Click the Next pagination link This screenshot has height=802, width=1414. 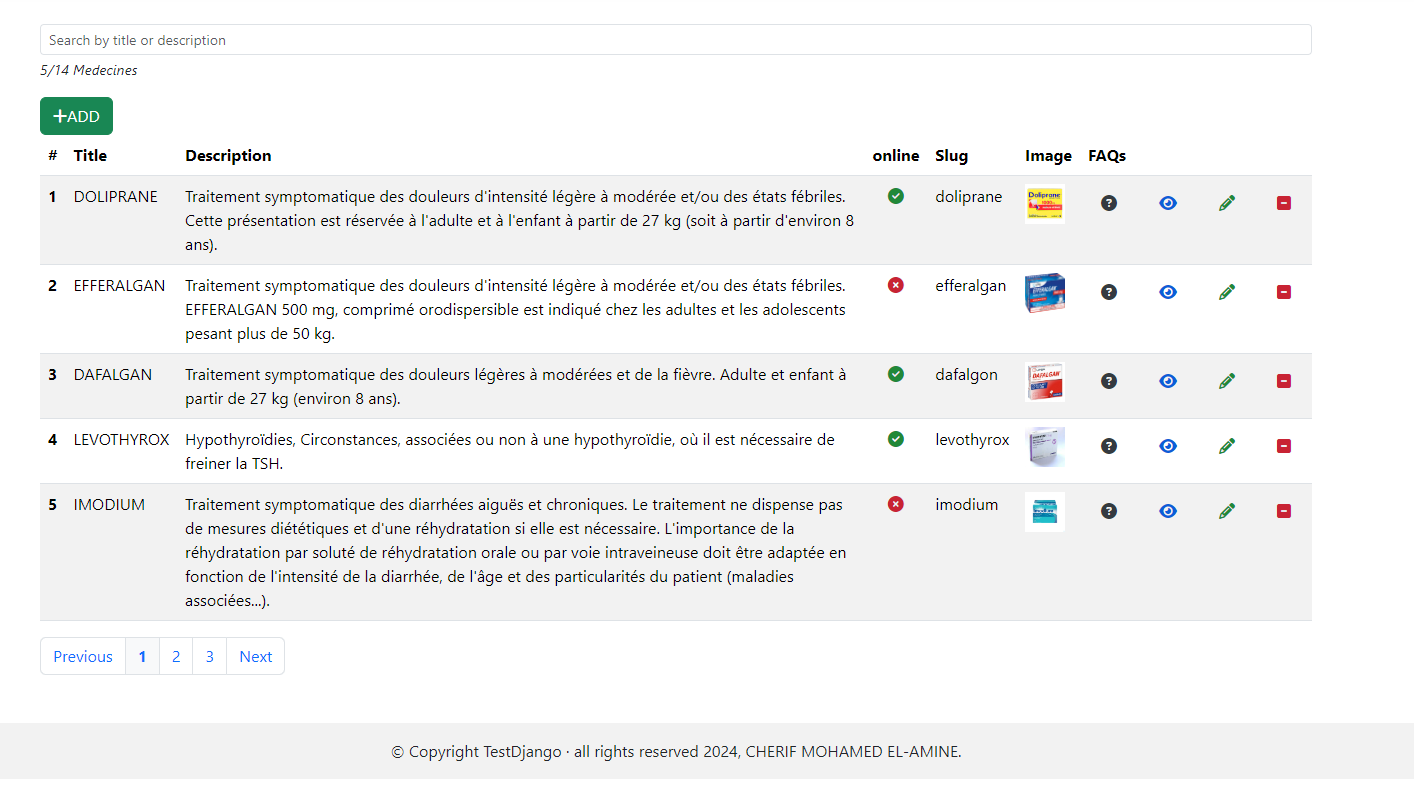255,656
